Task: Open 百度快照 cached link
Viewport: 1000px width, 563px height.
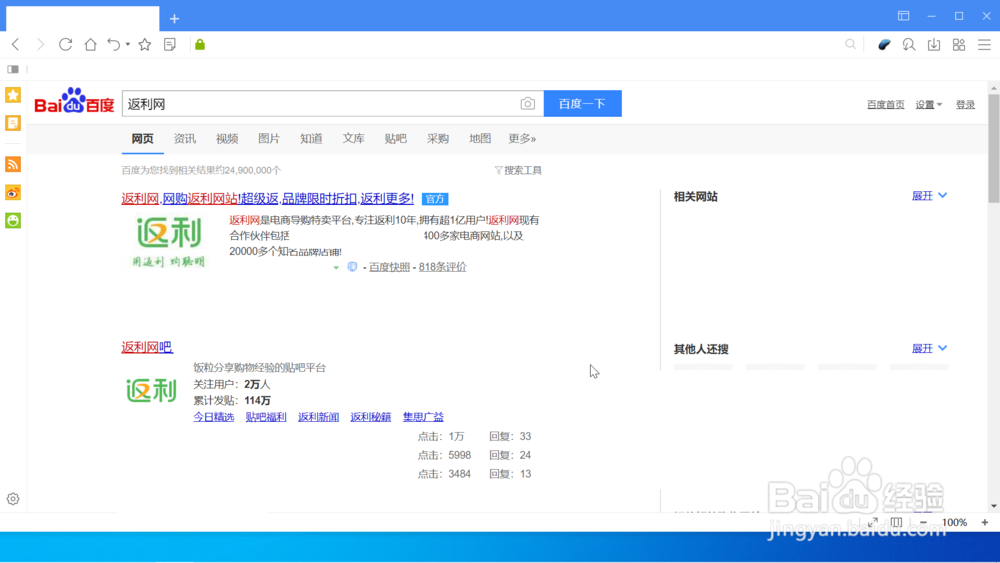Action: (x=389, y=267)
